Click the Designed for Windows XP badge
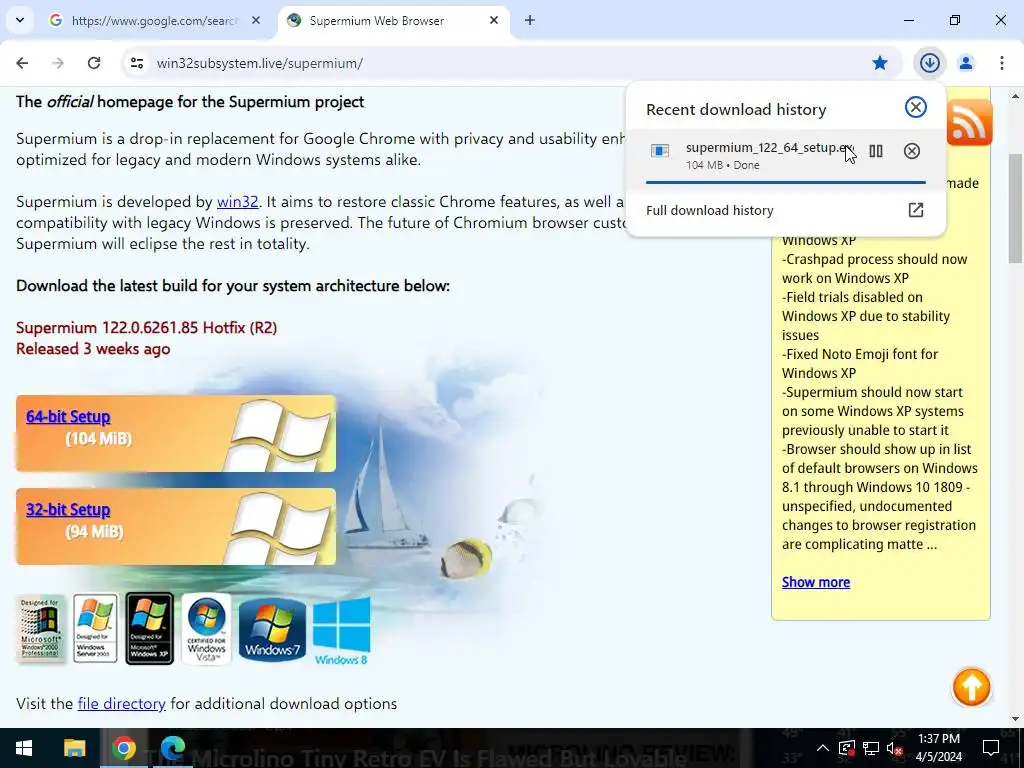This screenshot has height=768, width=1024. (150, 628)
